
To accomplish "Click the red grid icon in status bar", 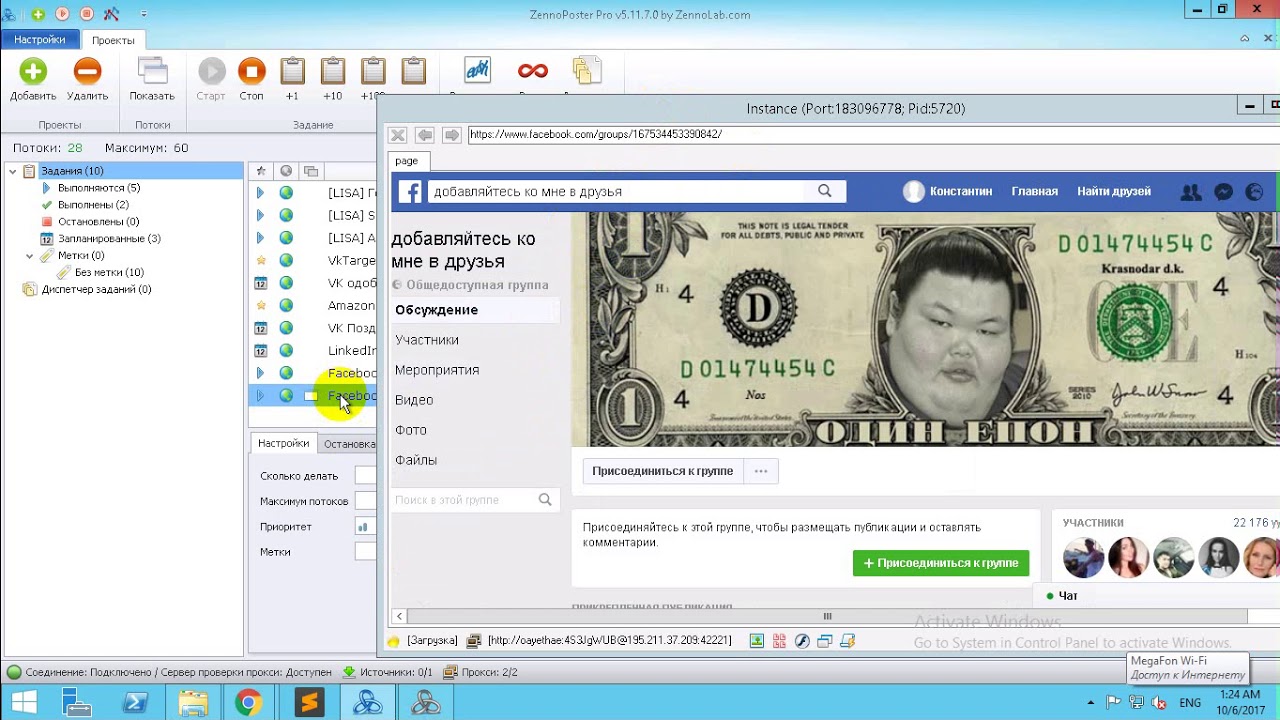I will [779, 641].
